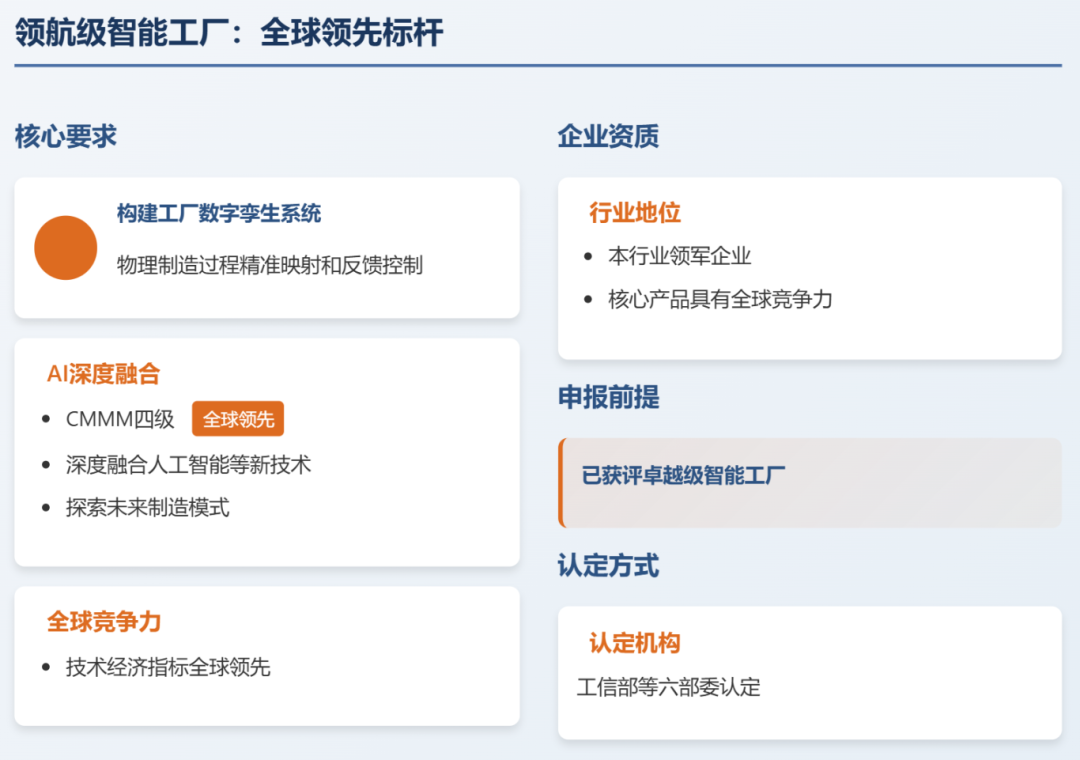Select the bullet 技术经济指标全球领先

(x=167, y=667)
